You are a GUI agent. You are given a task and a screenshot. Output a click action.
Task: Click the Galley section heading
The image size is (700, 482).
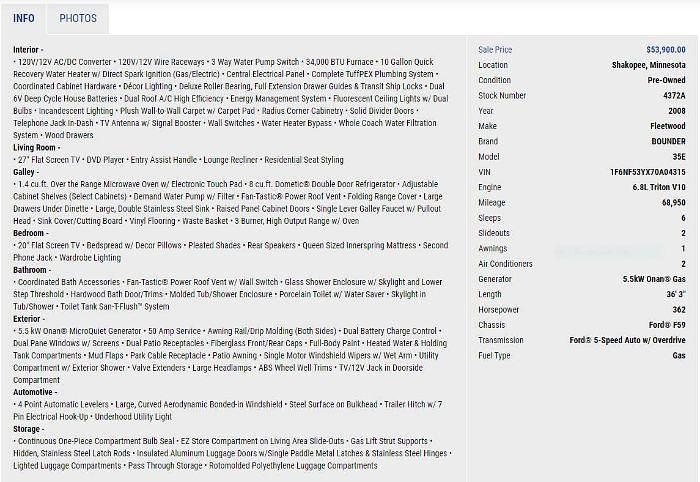[x=27, y=172]
